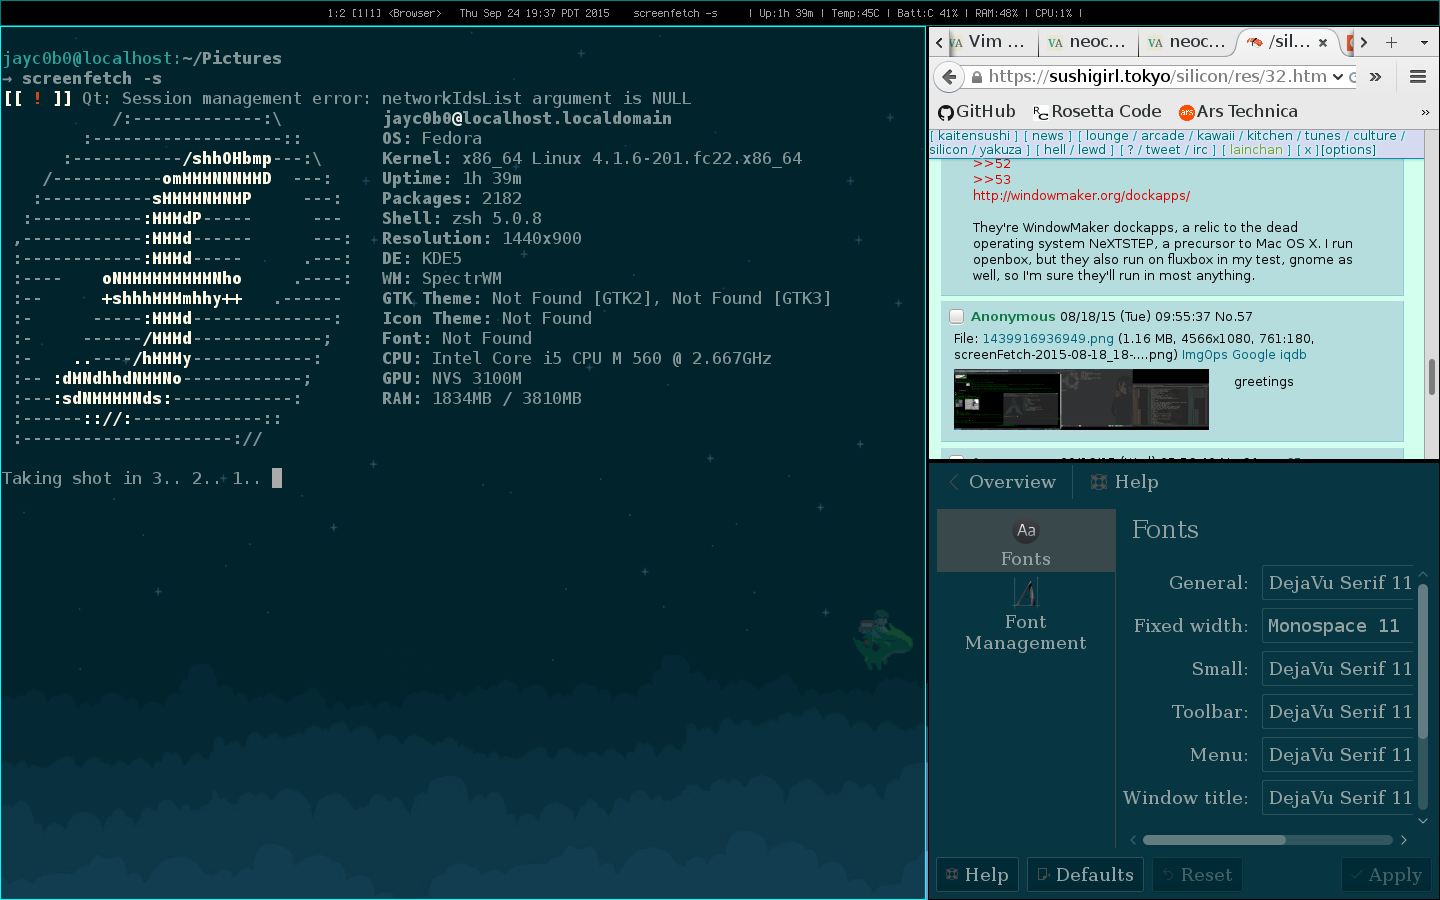Follow the windowmaker.org dockapps link

(1081, 196)
